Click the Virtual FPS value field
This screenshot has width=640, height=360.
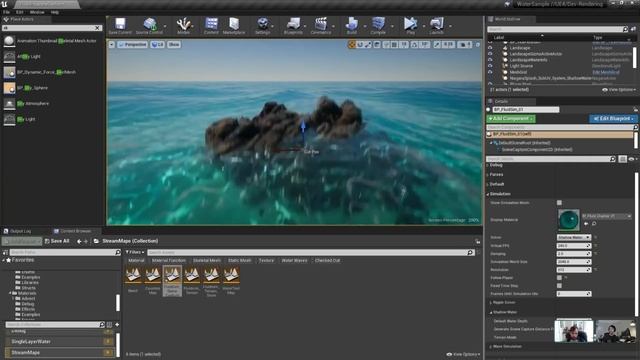pos(574,246)
